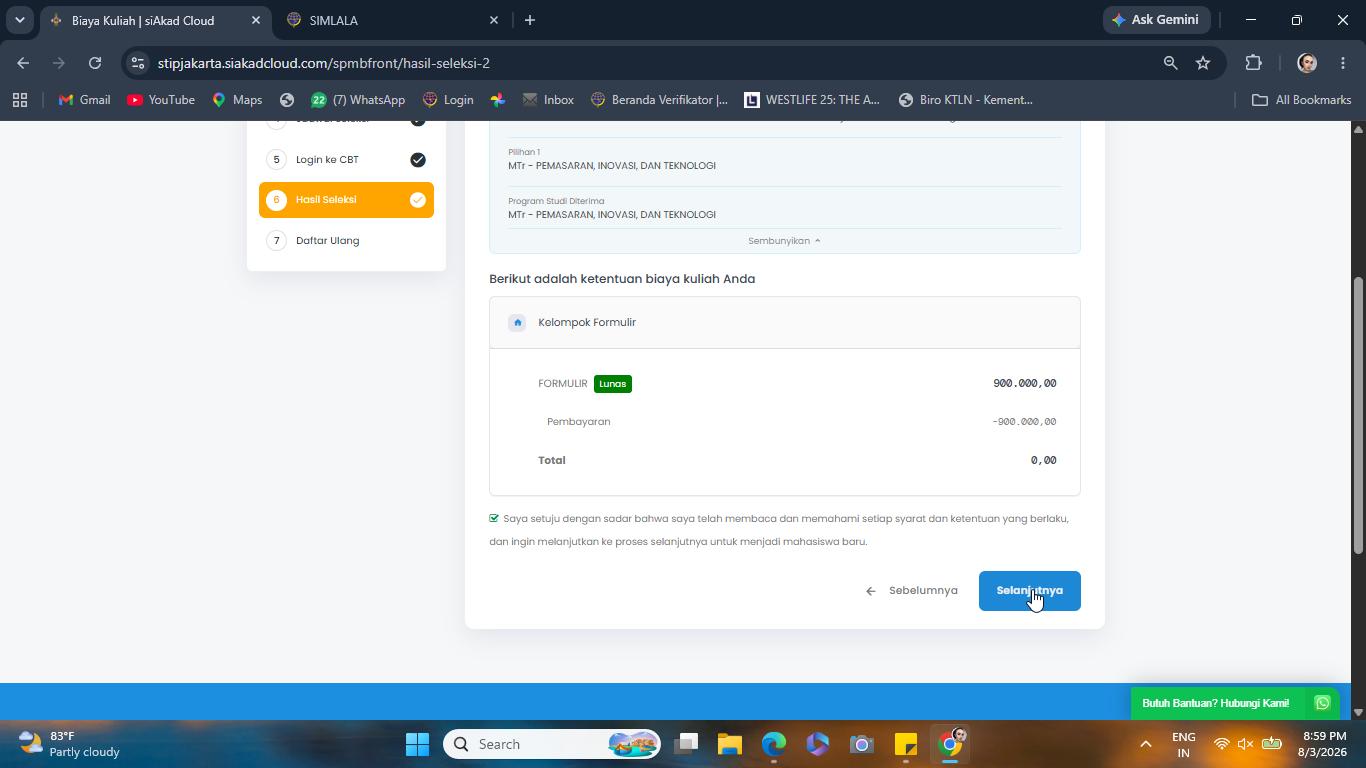Reload the page using the refresh icon
Image resolution: width=1366 pixels, height=768 pixels.
pos(95,63)
